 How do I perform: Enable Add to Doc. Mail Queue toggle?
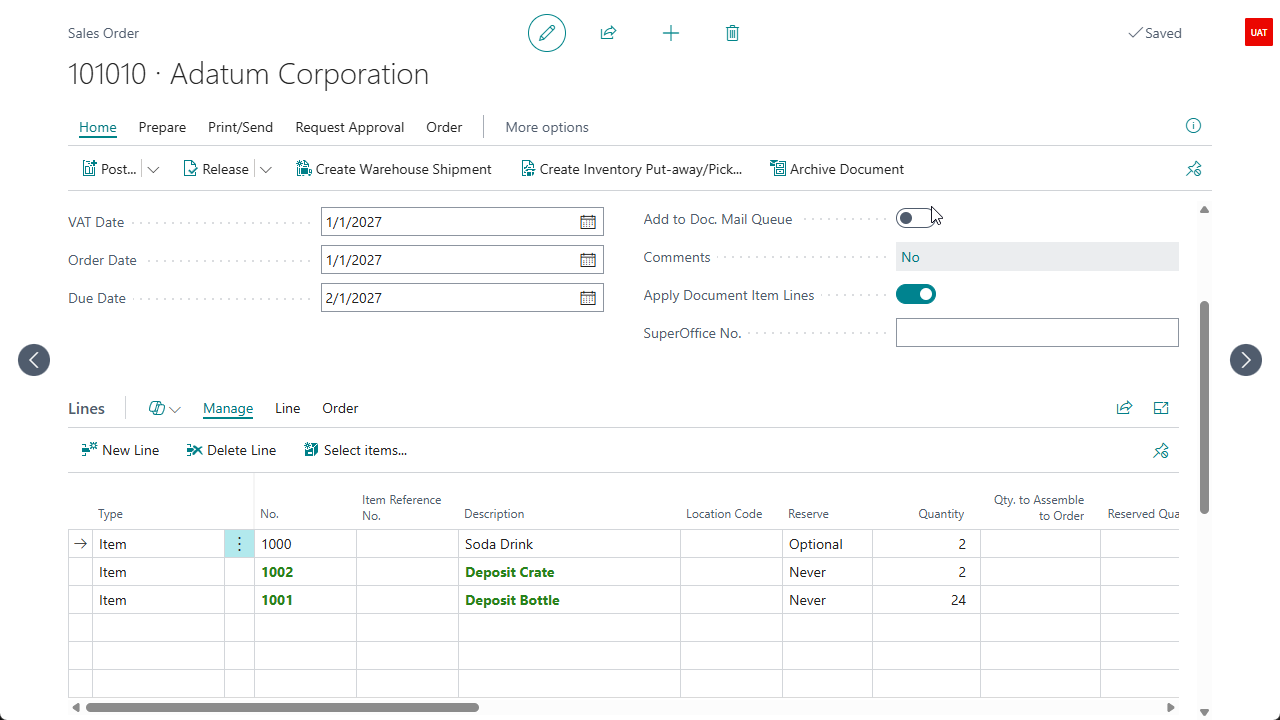(x=915, y=218)
